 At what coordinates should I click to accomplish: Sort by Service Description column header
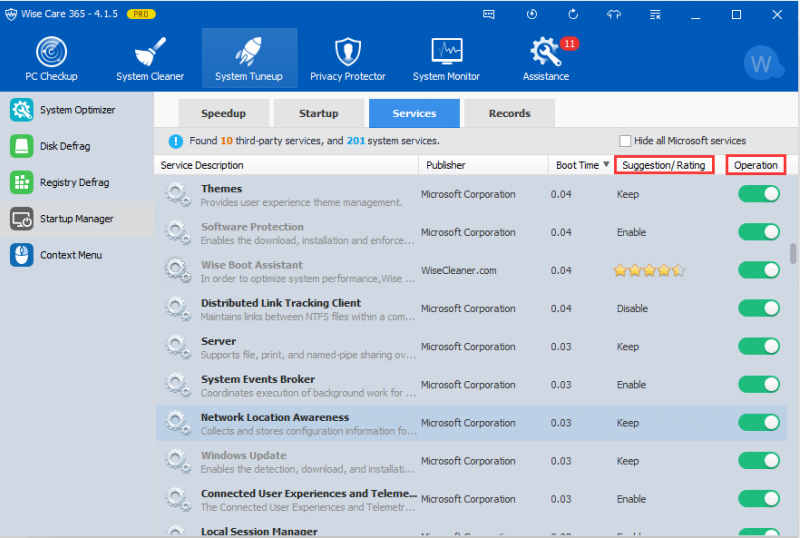pos(286,165)
